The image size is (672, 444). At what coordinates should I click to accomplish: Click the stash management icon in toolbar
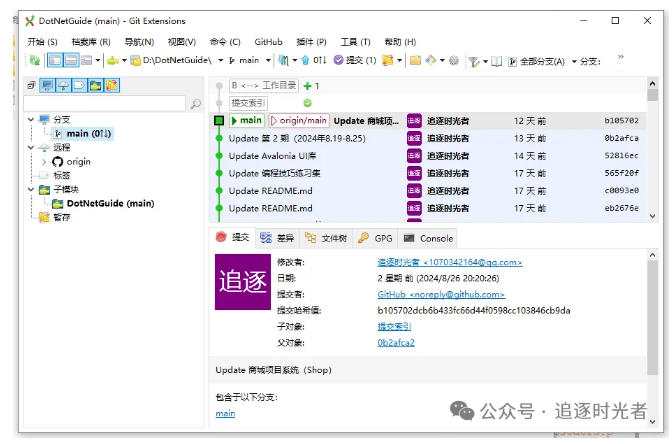click(x=387, y=60)
